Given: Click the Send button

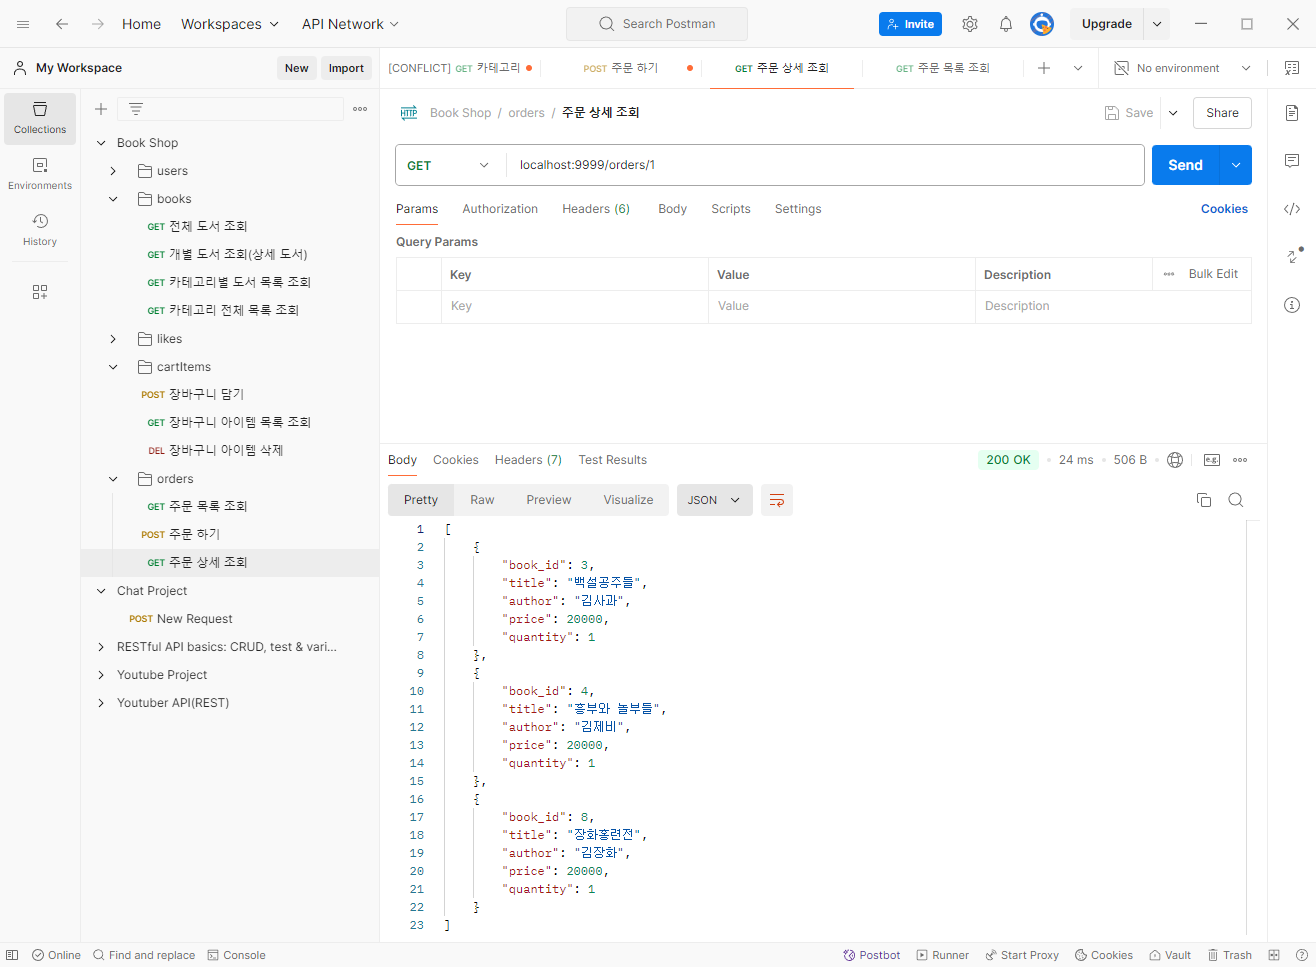Looking at the screenshot, I should pos(1186,165).
